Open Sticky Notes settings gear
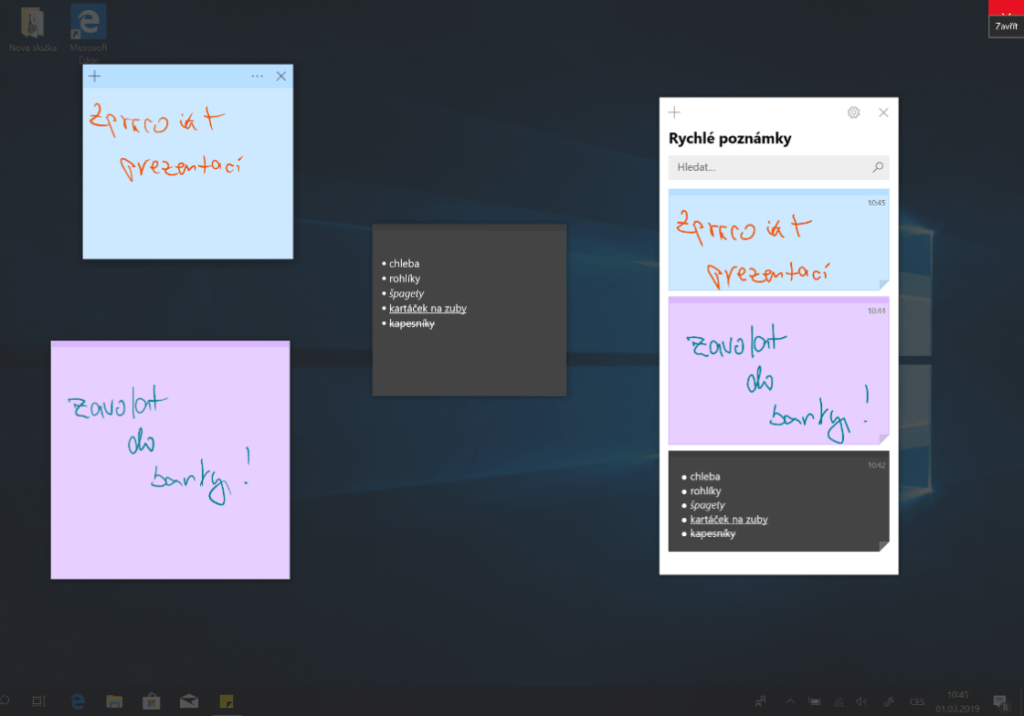Image resolution: width=1024 pixels, height=716 pixels. 853,113
